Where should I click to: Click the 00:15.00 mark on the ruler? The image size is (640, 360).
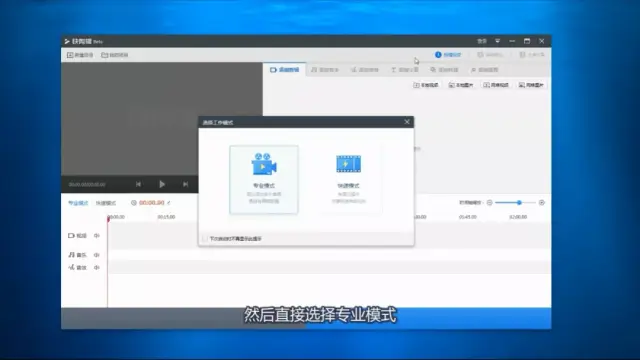166,217
